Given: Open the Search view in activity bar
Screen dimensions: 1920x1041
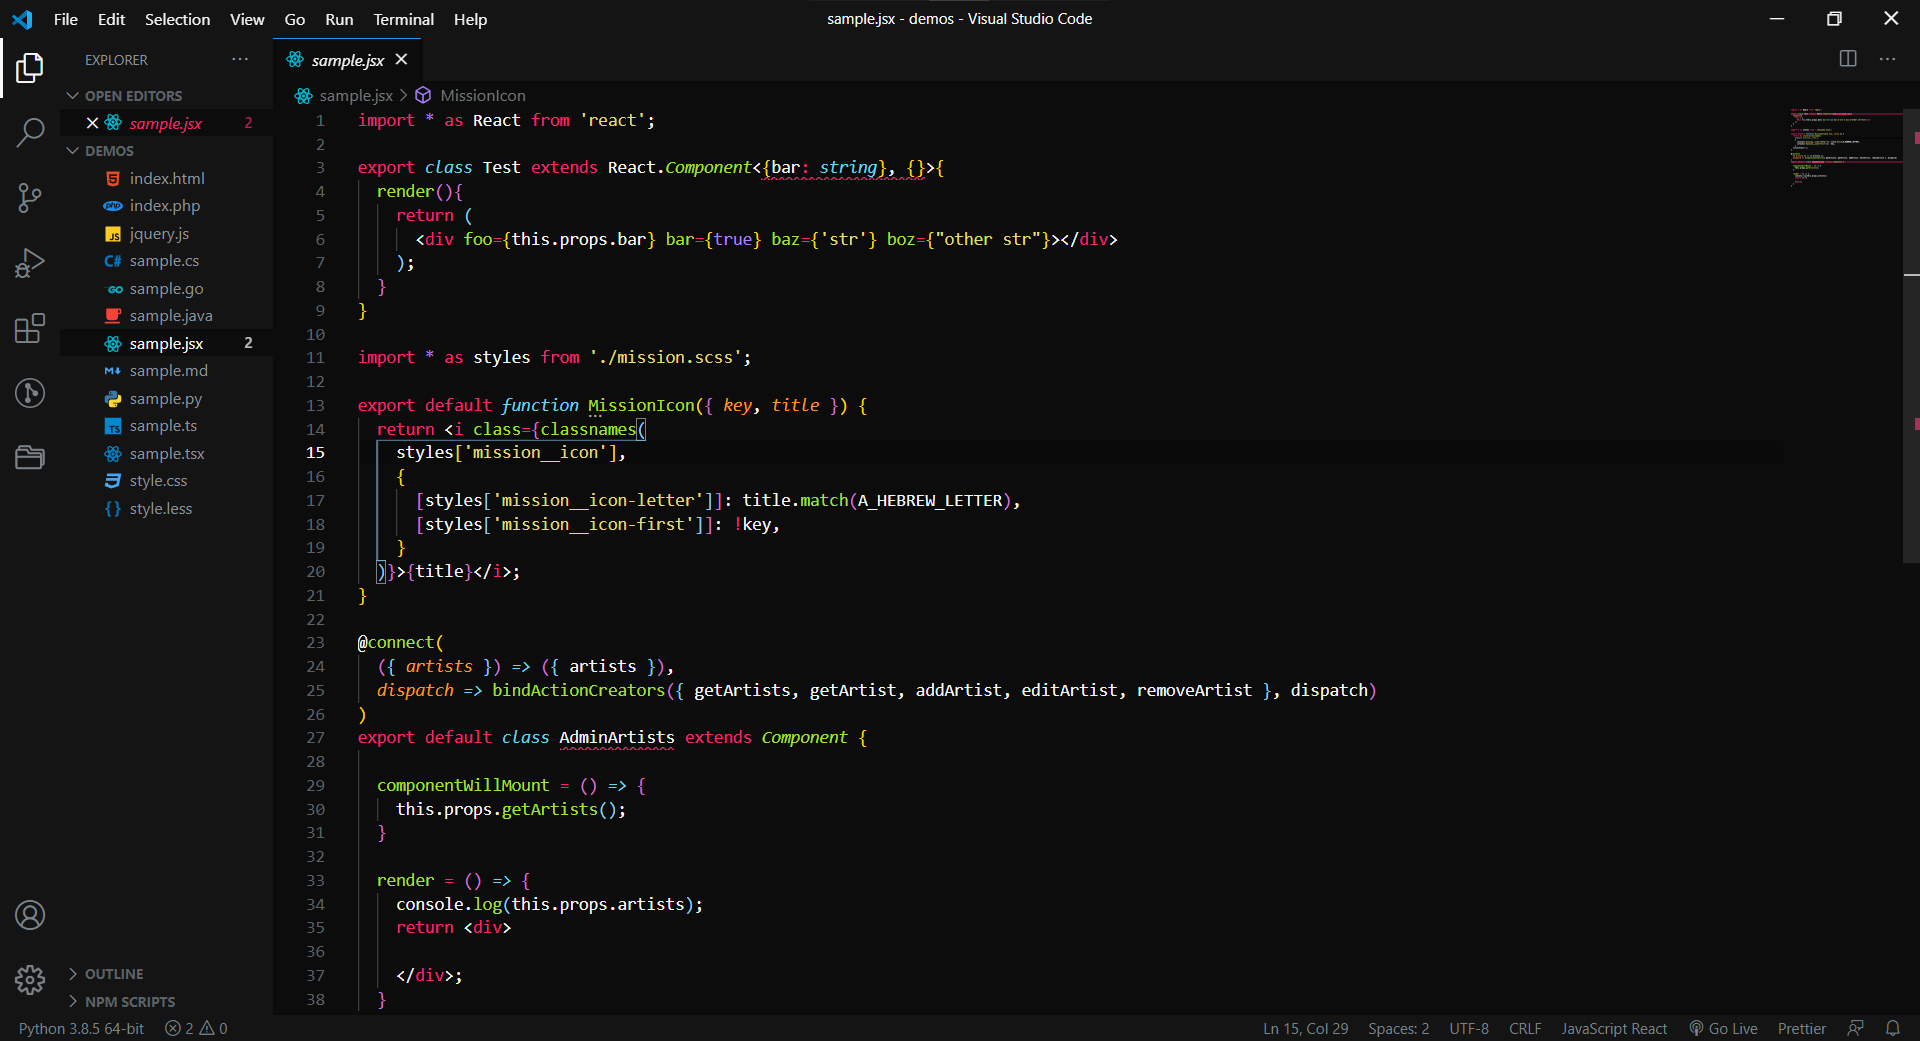Looking at the screenshot, I should point(30,132).
